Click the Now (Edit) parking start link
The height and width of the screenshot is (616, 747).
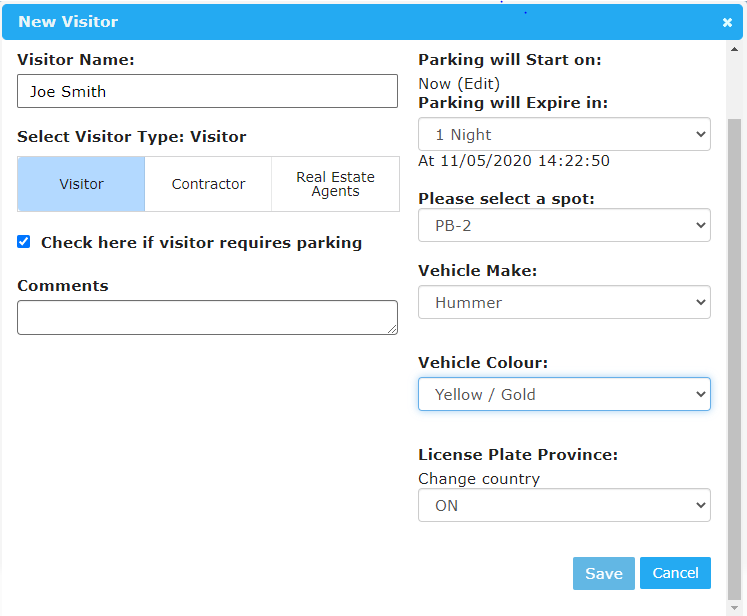[459, 84]
